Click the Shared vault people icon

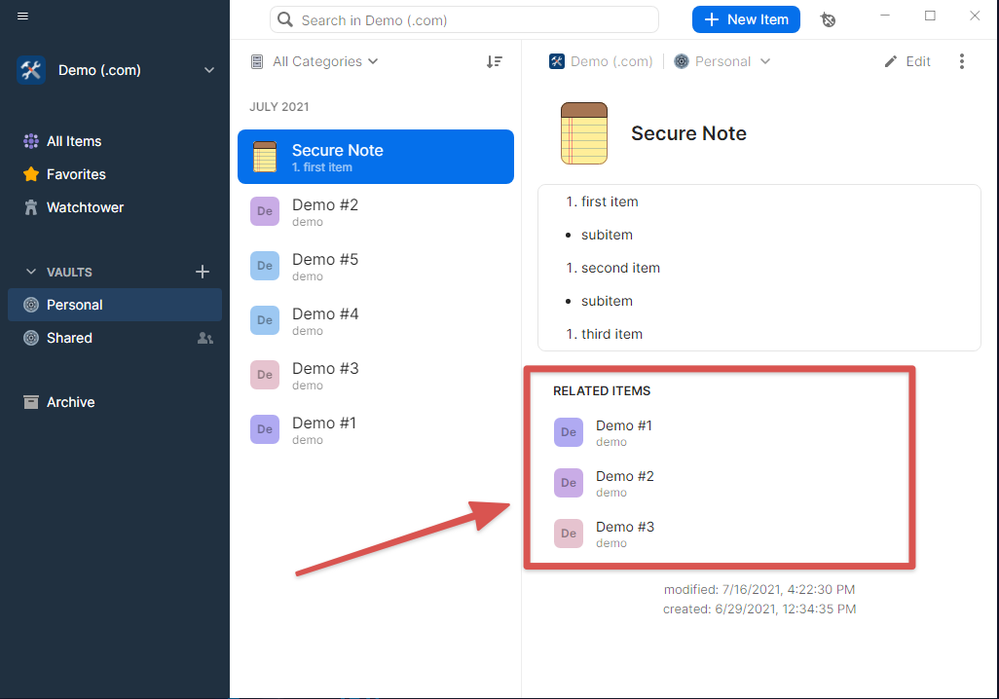[205, 338]
